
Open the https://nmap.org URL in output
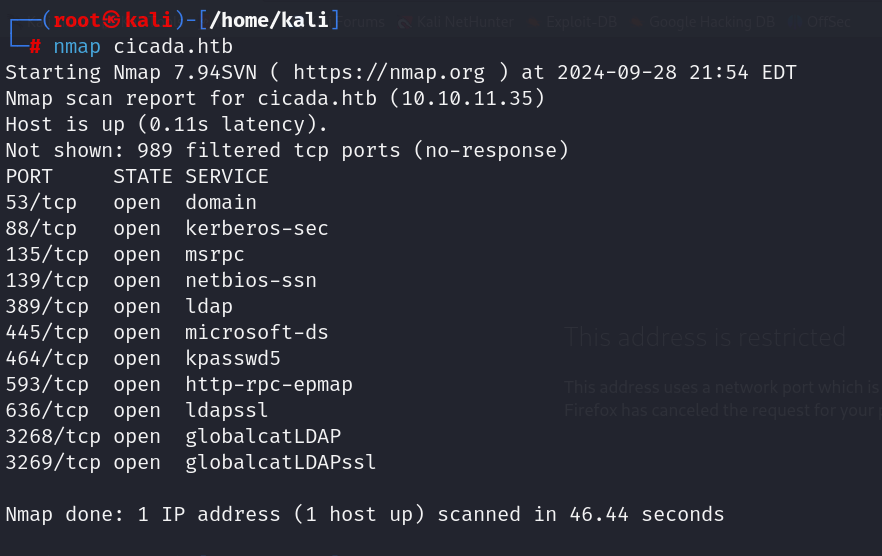(x=389, y=73)
